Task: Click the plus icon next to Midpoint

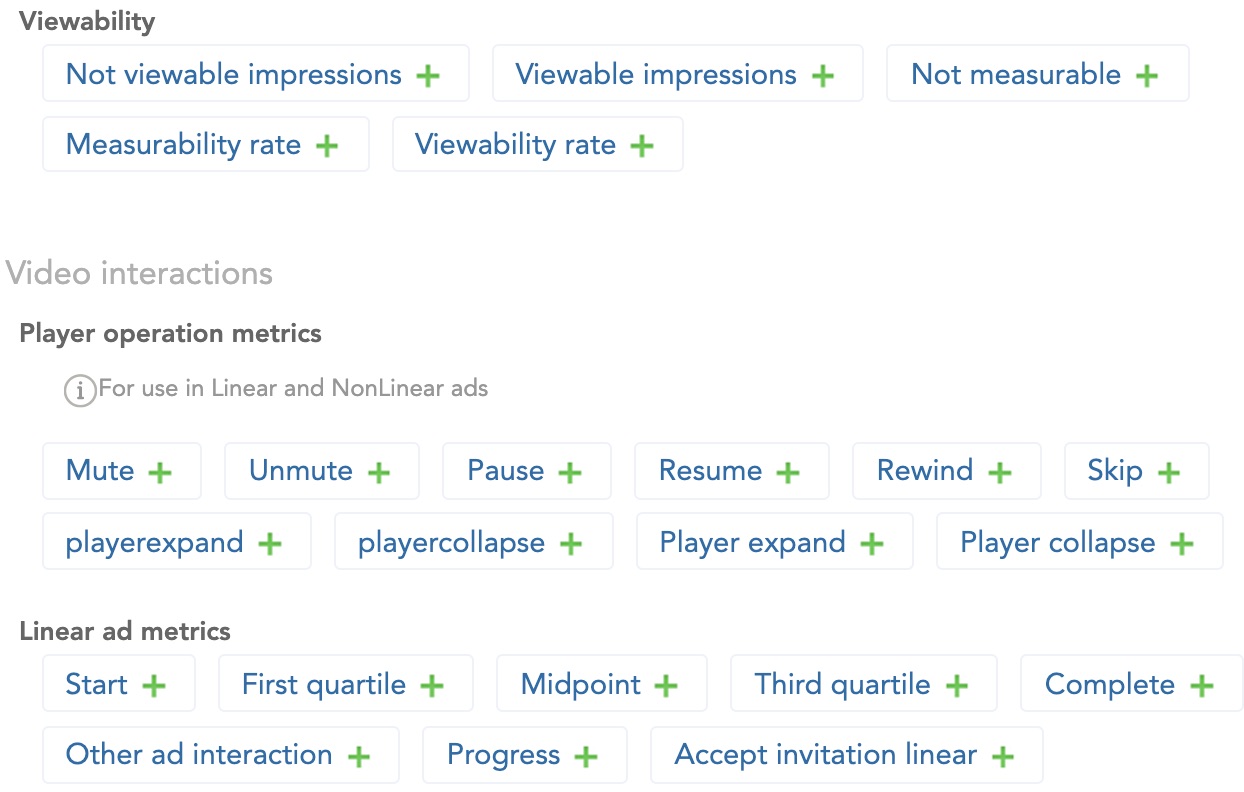Action: (x=666, y=686)
